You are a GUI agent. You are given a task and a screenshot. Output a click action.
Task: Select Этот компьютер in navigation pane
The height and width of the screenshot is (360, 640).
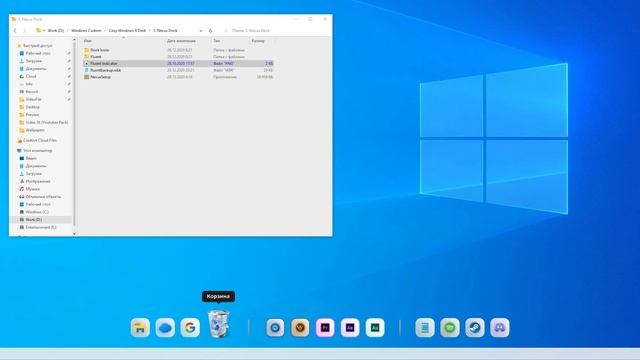click(x=37, y=151)
